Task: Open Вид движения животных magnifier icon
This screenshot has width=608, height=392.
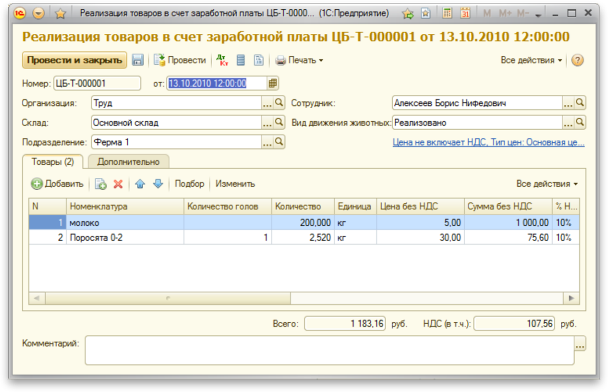Action: (580, 122)
